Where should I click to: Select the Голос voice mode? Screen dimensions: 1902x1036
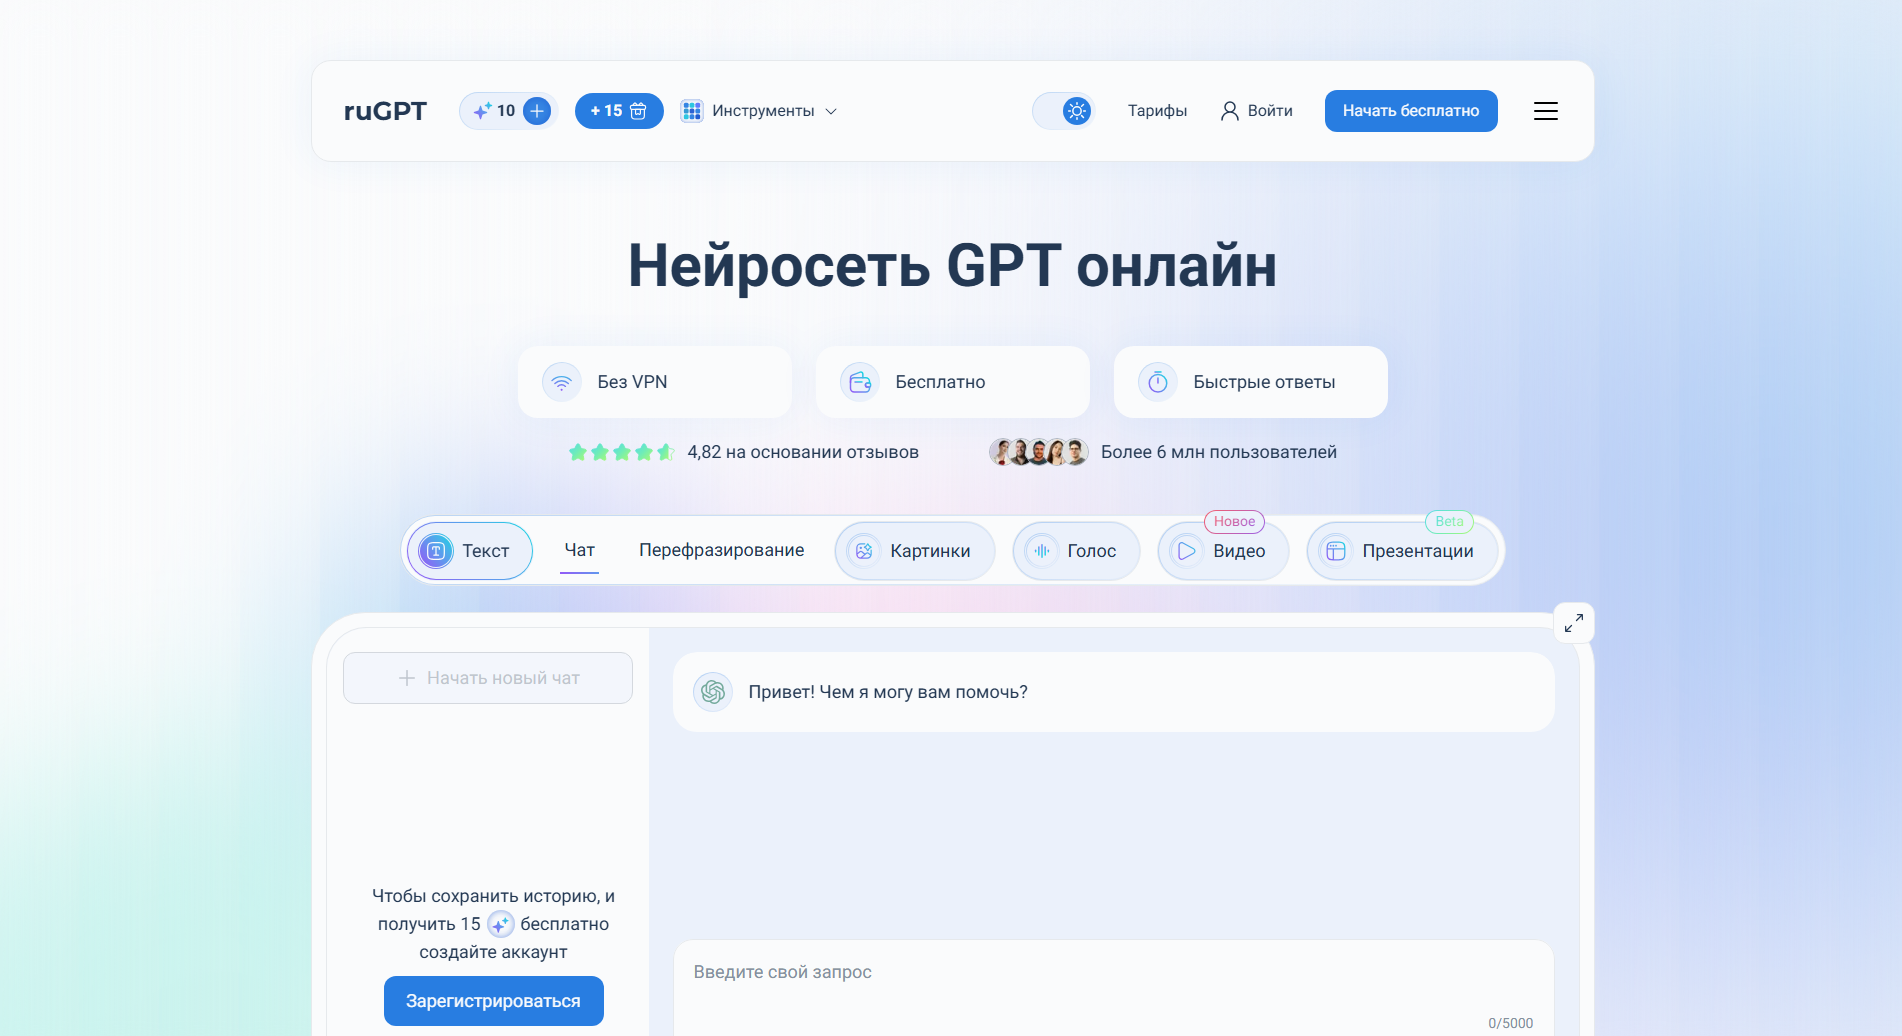click(x=1076, y=551)
